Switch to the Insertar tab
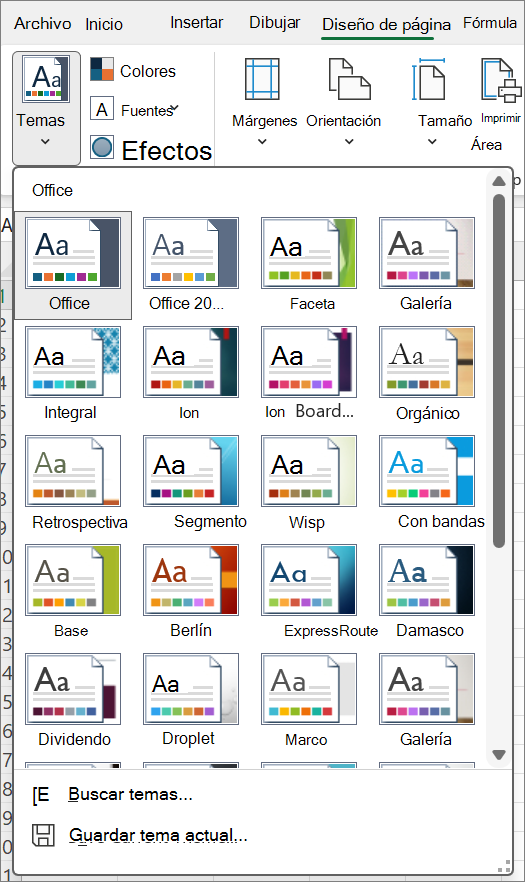Image resolution: width=525 pixels, height=882 pixels. pos(196,22)
